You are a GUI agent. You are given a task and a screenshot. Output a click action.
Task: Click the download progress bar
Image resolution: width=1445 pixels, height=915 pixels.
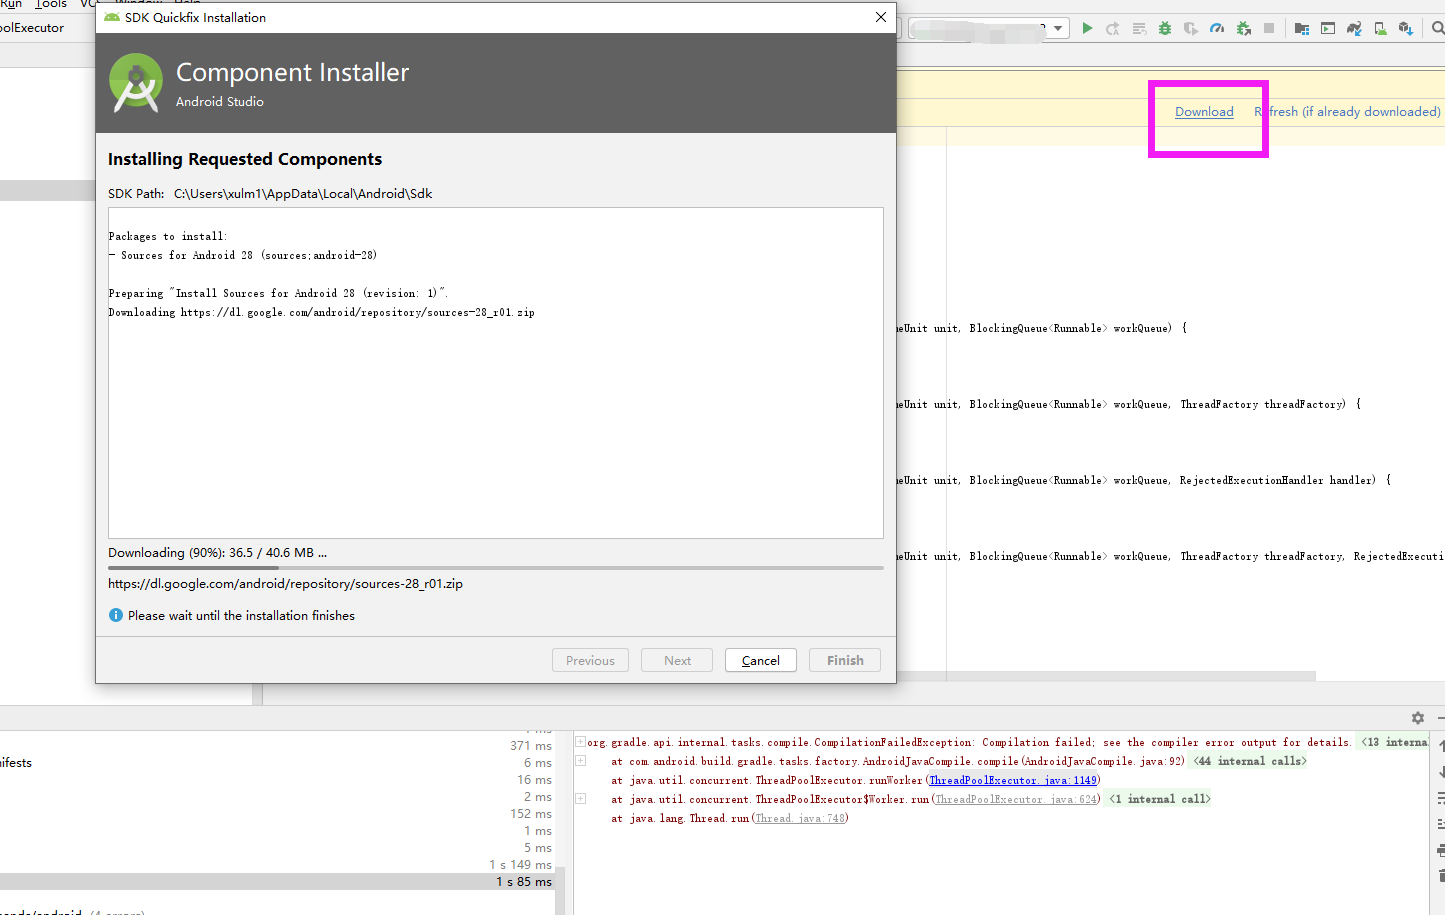coord(496,567)
